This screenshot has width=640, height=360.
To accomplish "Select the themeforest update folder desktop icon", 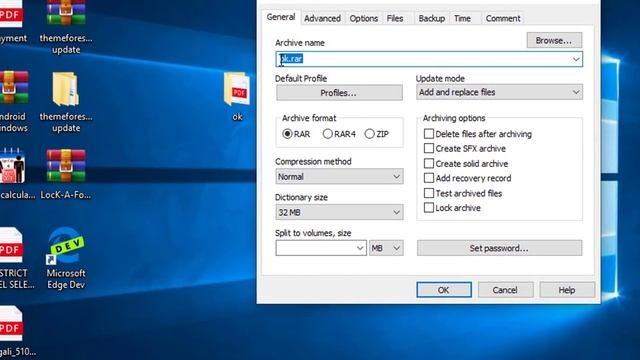I will tap(66, 102).
